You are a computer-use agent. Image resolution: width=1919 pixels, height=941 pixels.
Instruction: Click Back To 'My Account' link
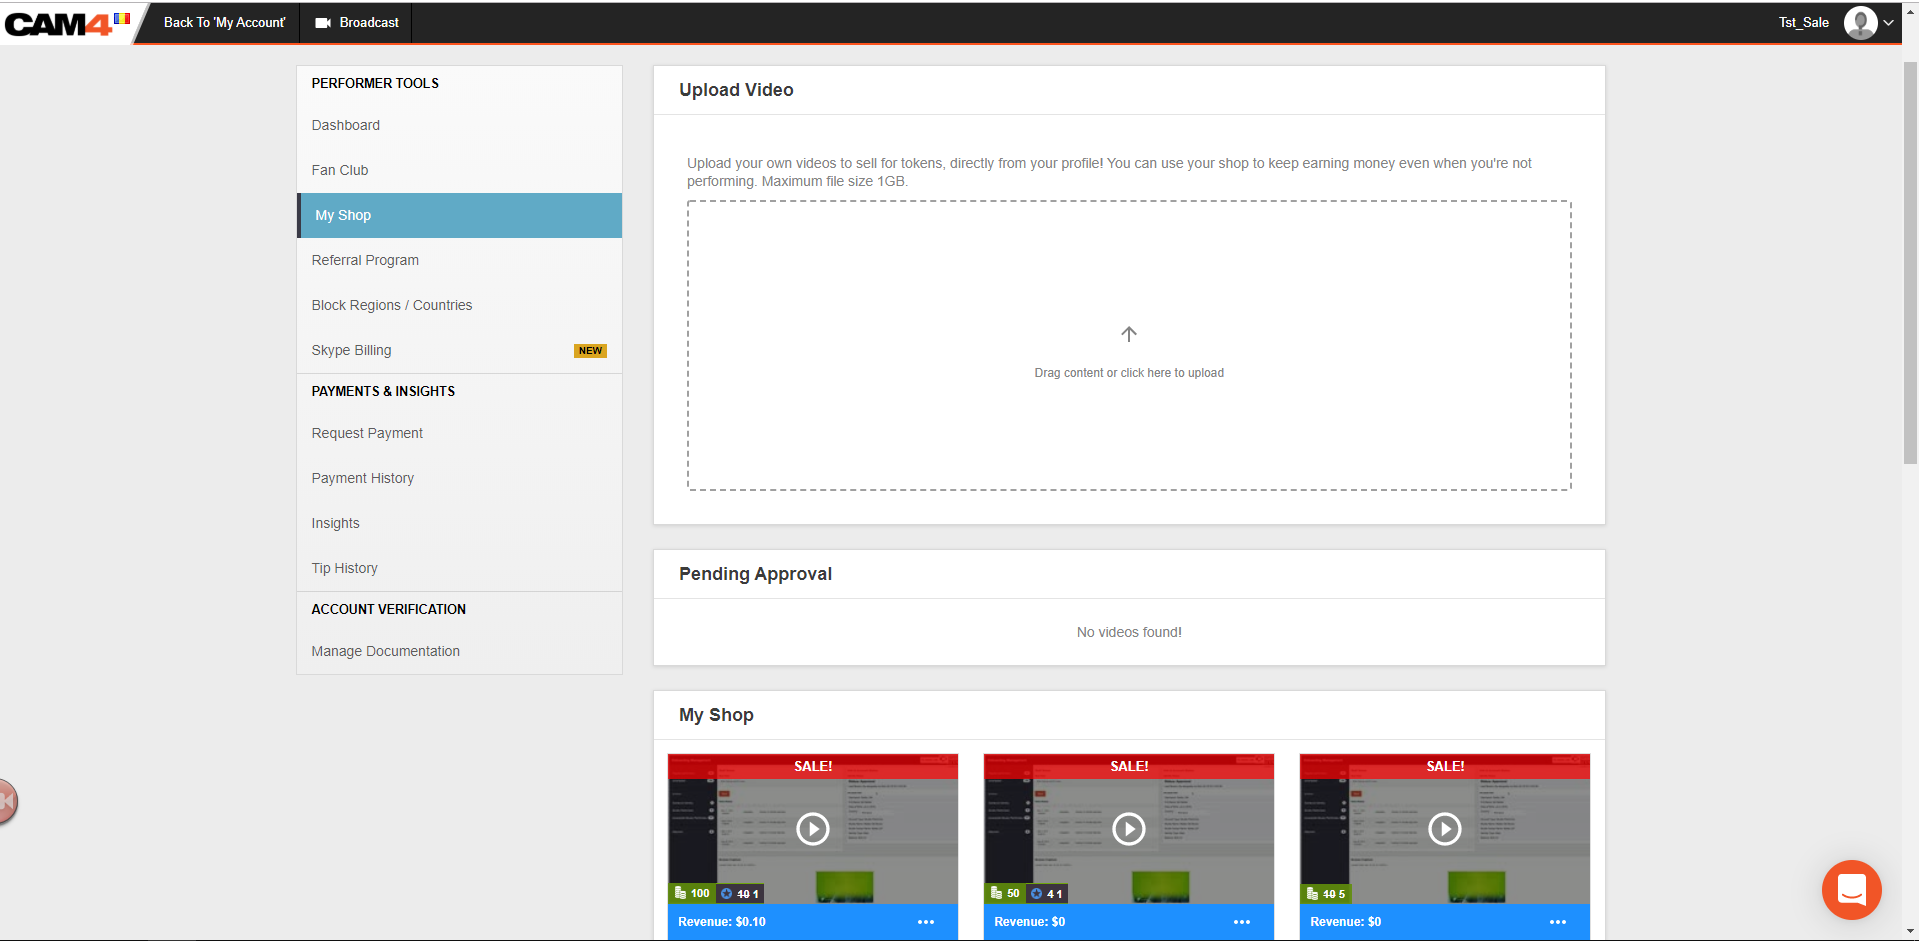pyautogui.click(x=224, y=22)
